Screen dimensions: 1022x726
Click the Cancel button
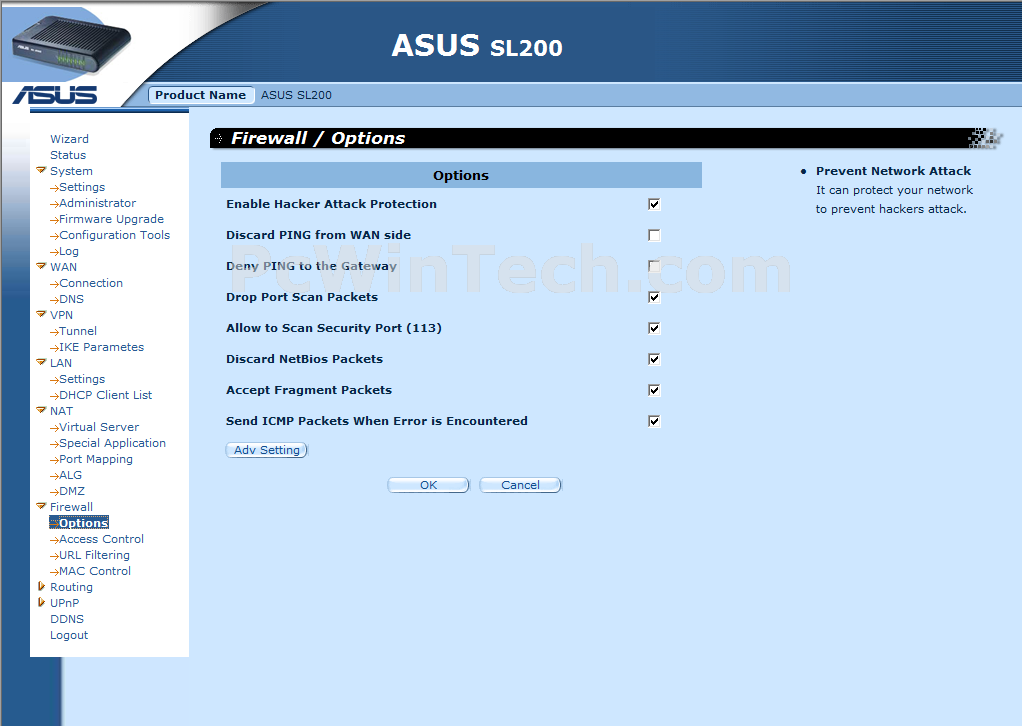point(520,485)
